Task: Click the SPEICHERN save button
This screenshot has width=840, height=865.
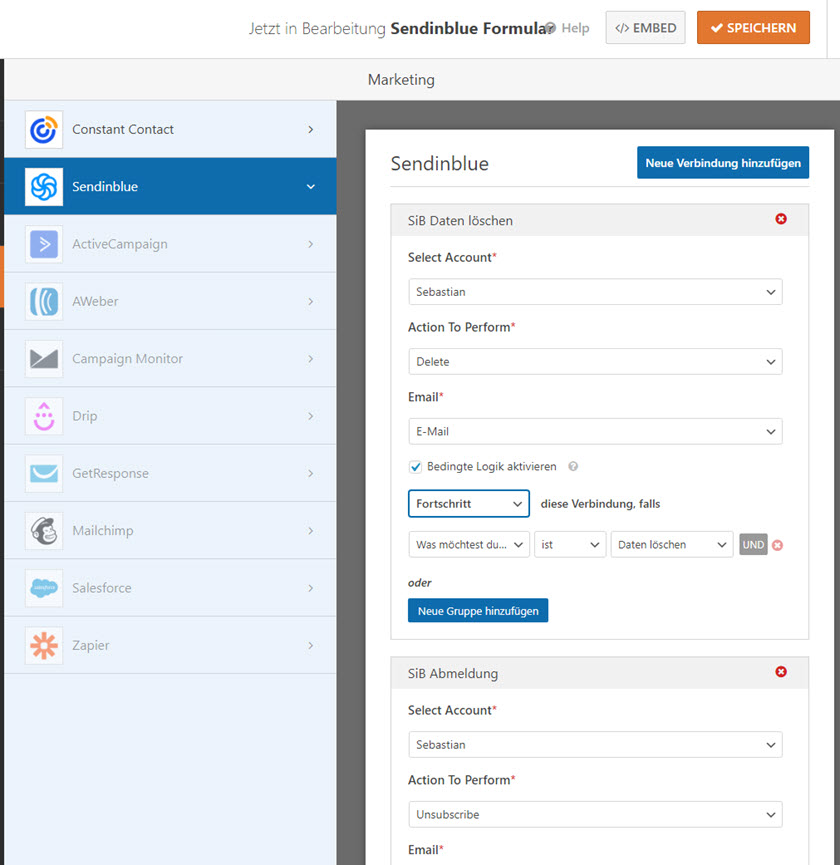Action: 753,28
